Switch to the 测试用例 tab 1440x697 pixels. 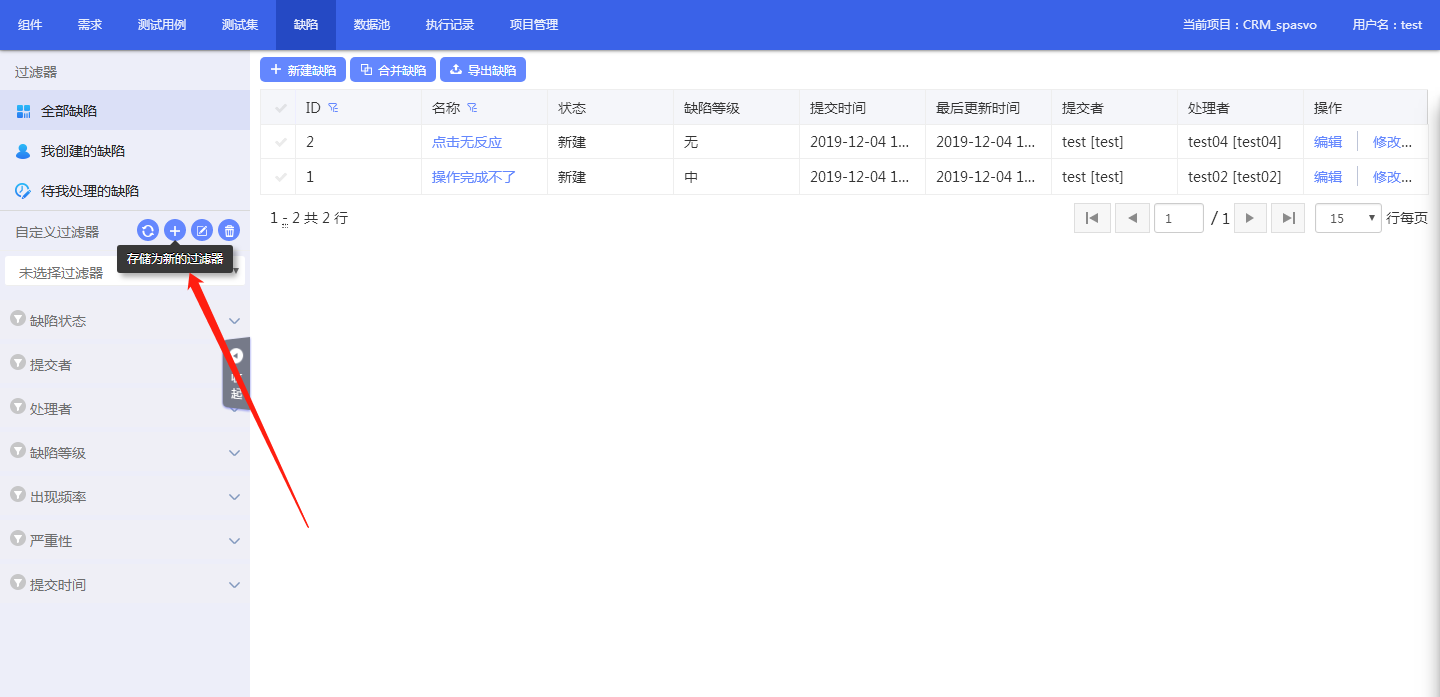(162, 25)
